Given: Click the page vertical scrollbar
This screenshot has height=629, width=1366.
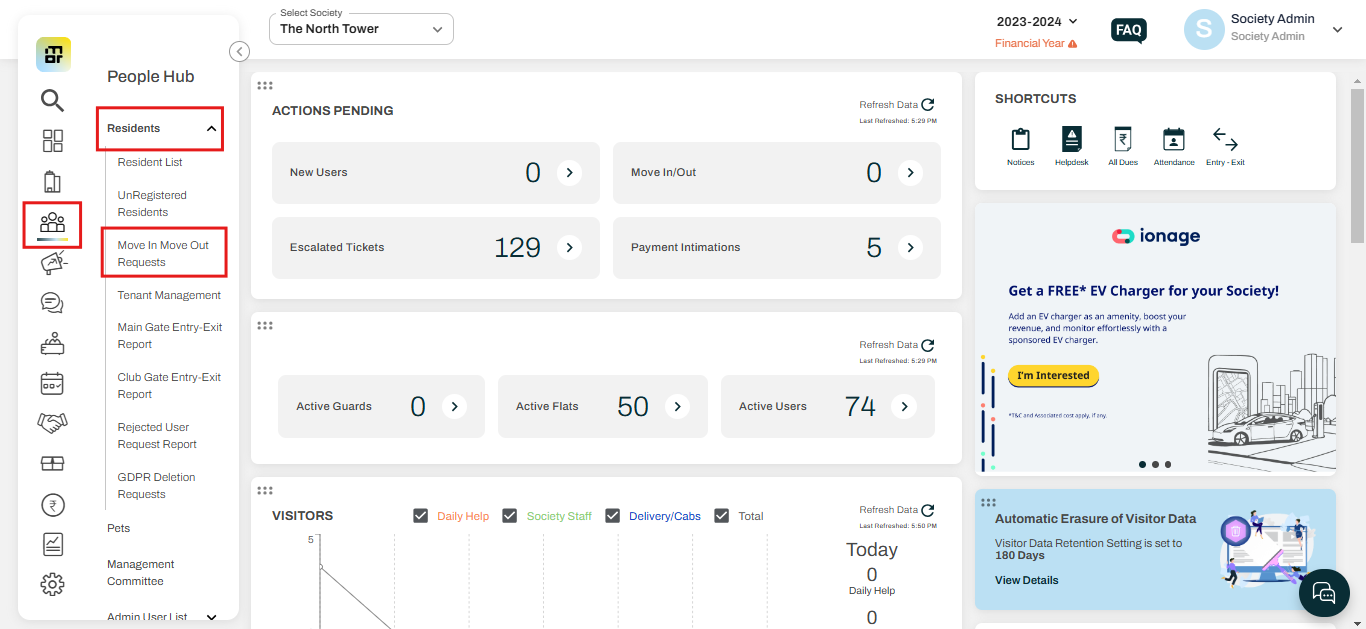Looking at the screenshot, I should [1357, 165].
